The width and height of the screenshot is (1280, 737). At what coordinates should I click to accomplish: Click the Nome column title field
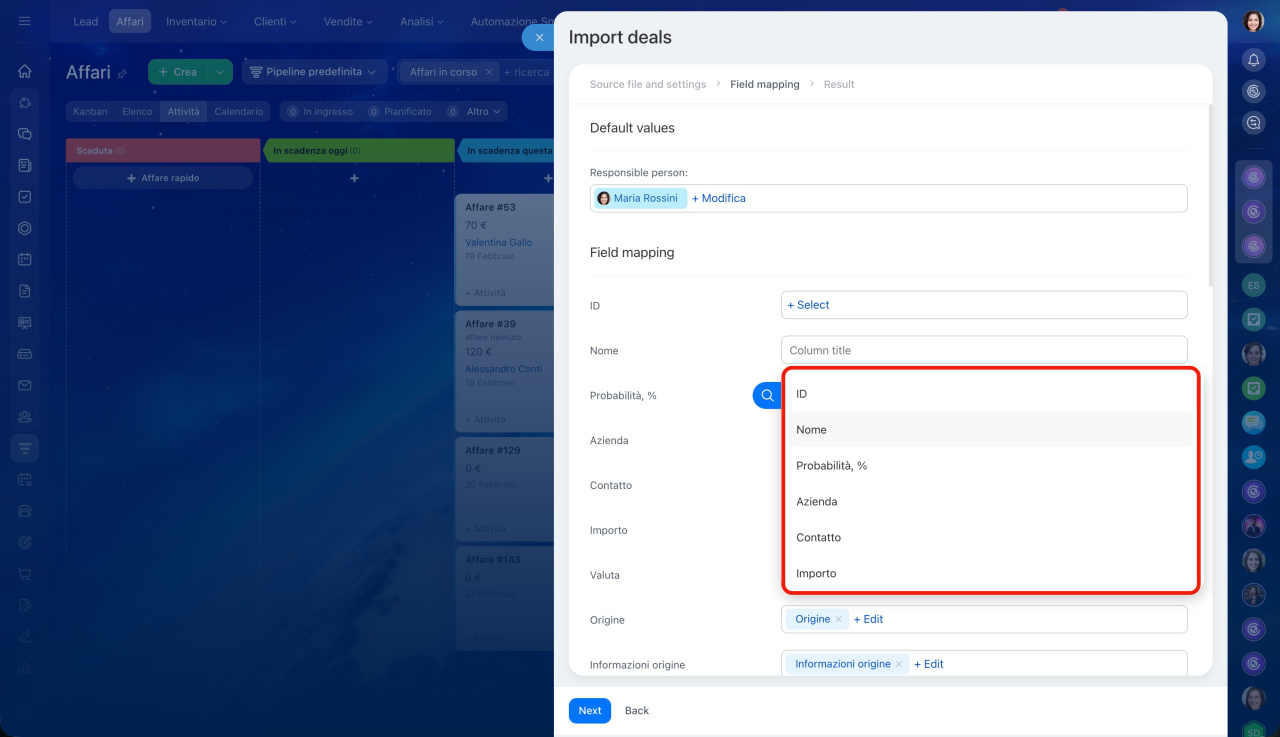tap(983, 351)
